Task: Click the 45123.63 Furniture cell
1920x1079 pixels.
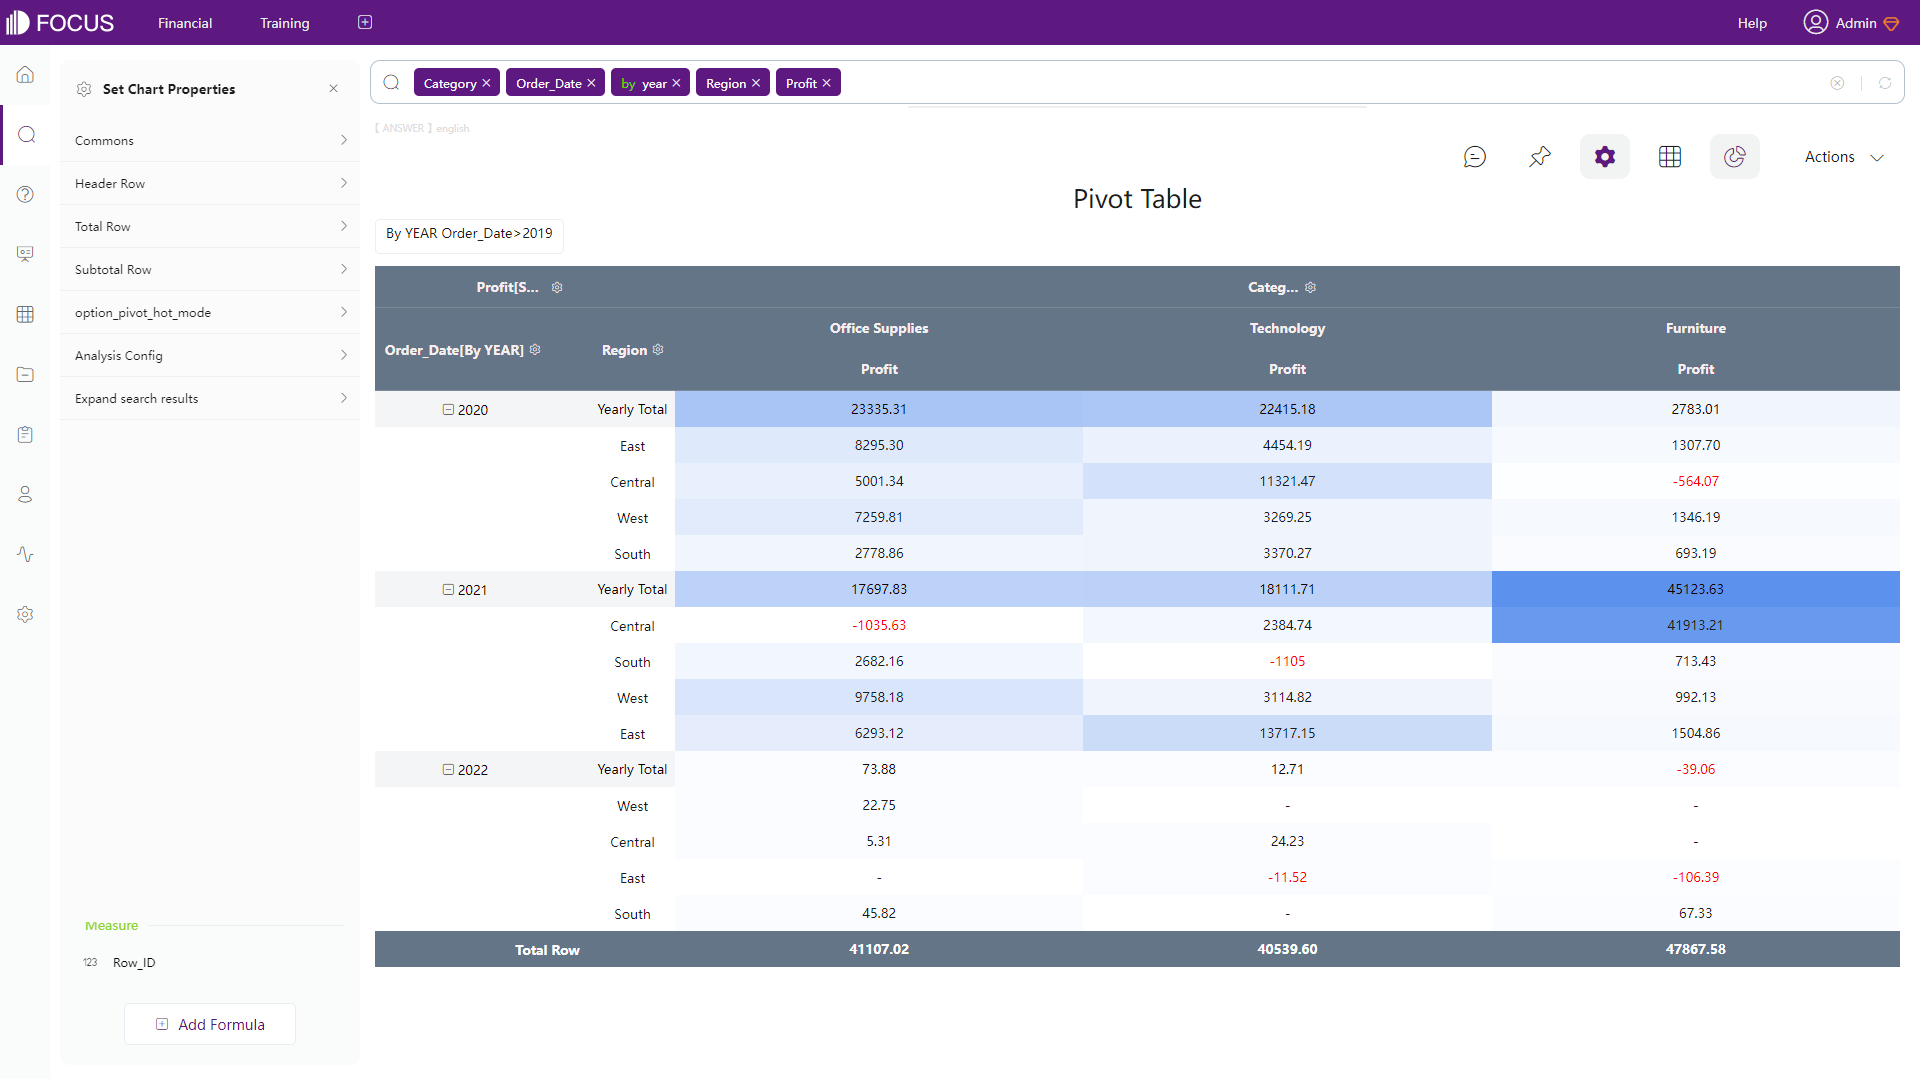Action: pos(1696,589)
